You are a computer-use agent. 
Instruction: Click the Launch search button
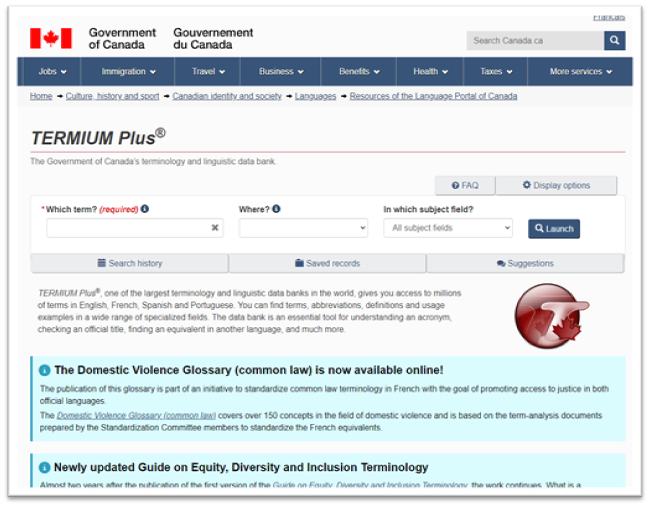pyautogui.click(x=554, y=229)
